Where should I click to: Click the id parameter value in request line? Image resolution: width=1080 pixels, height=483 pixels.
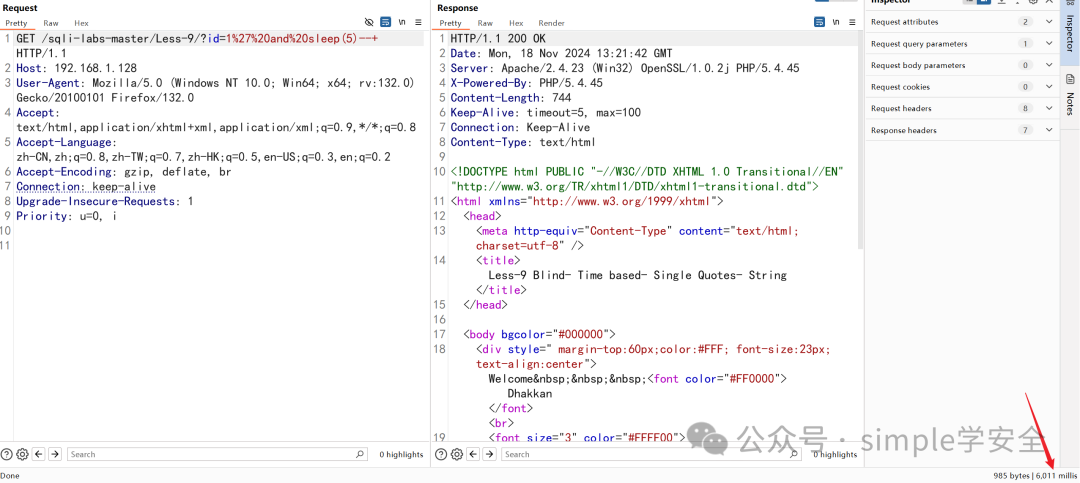point(302,39)
